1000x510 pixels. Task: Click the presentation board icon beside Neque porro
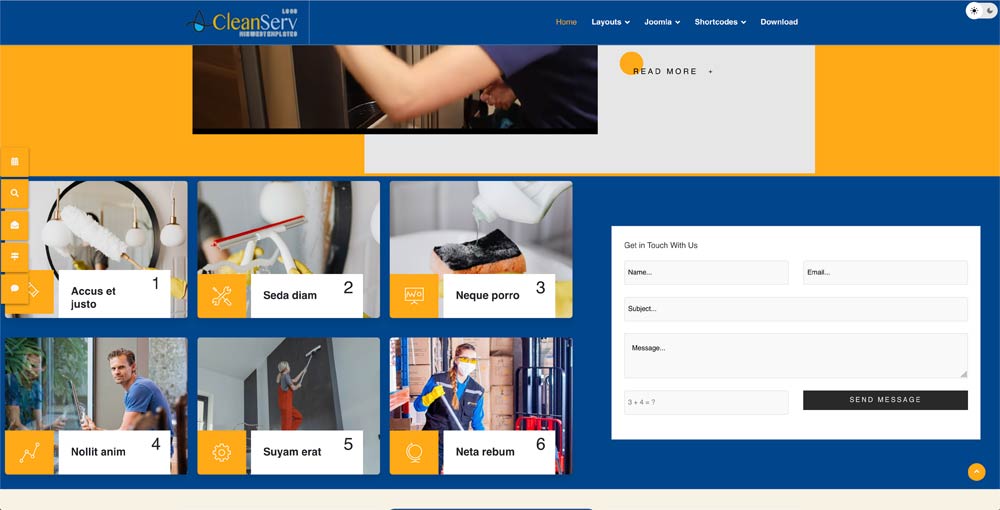tap(414, 296)
